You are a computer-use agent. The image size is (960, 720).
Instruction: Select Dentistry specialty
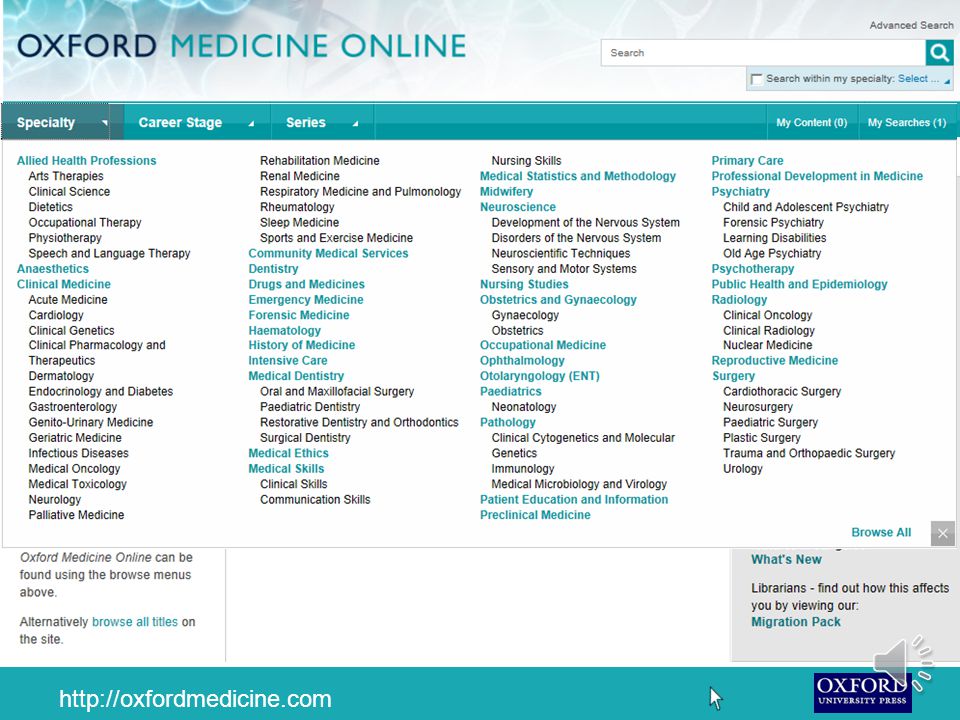[273, 268]
